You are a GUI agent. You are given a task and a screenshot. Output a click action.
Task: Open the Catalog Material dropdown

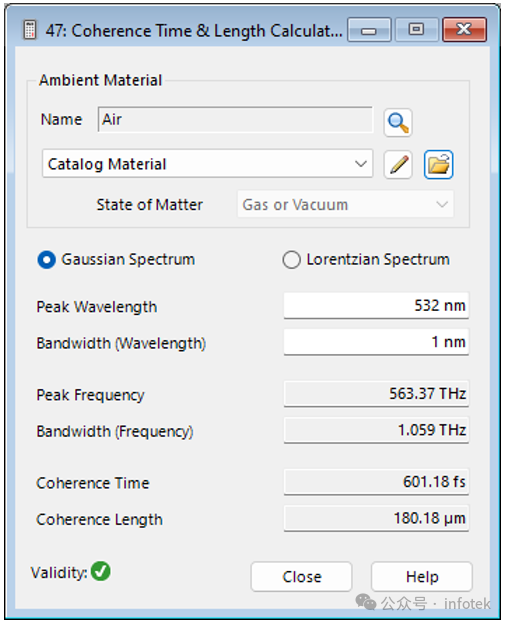[x=207, y=164]
